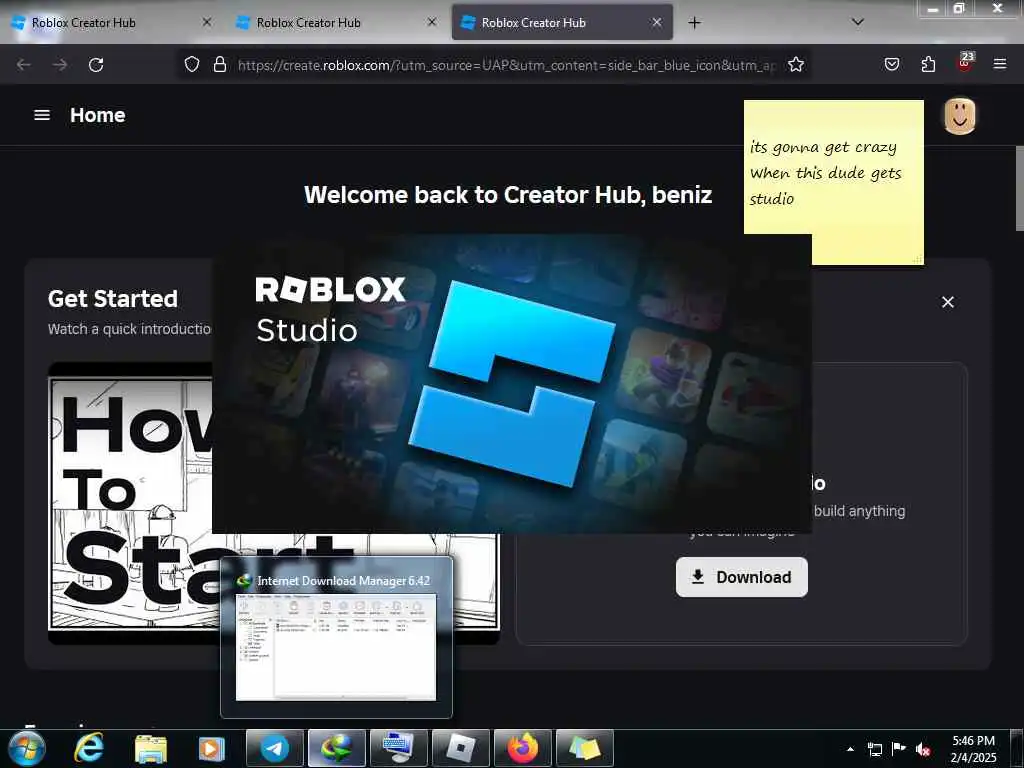Open the Creator Hub hamburger menu
1024x768 pixels.
(42, 115)
